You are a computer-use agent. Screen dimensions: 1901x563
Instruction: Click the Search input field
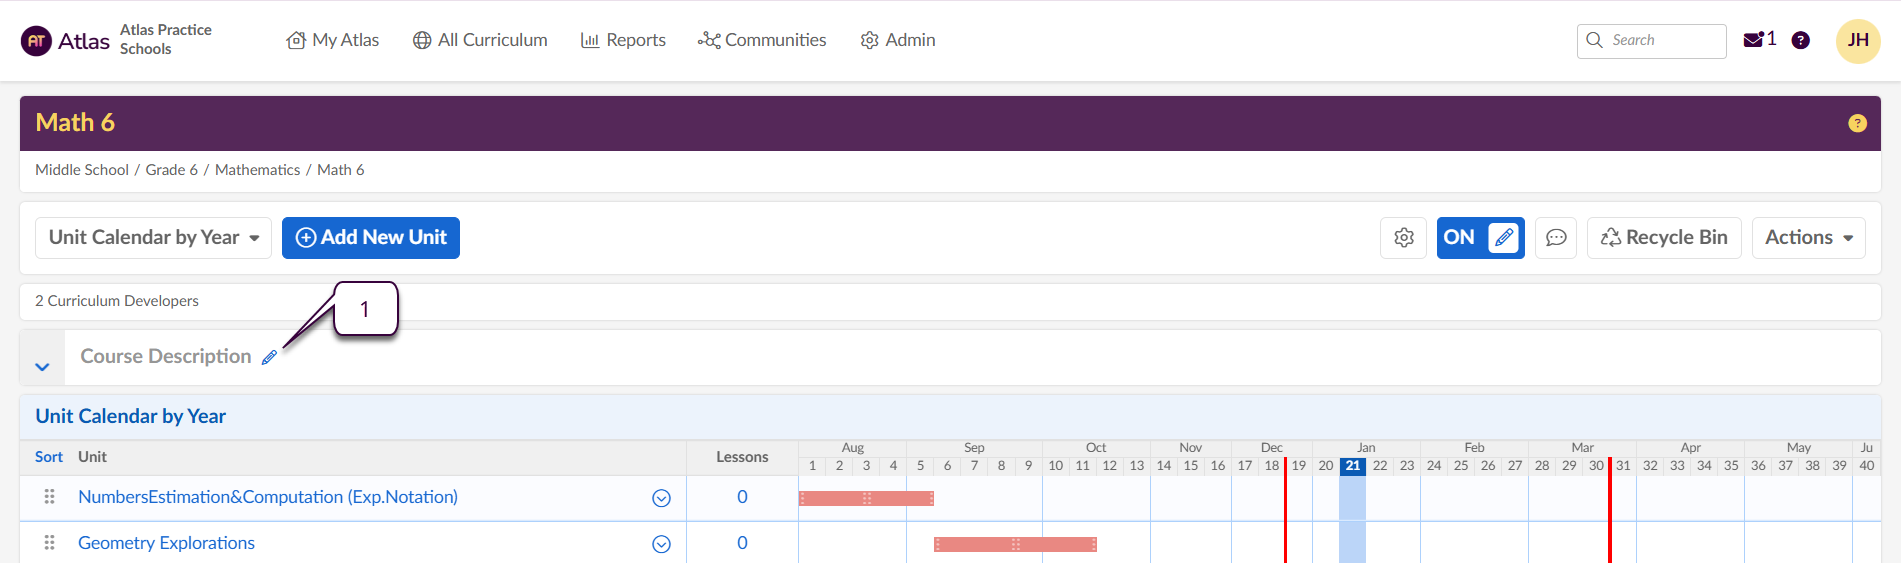(x=1661, y=40)
